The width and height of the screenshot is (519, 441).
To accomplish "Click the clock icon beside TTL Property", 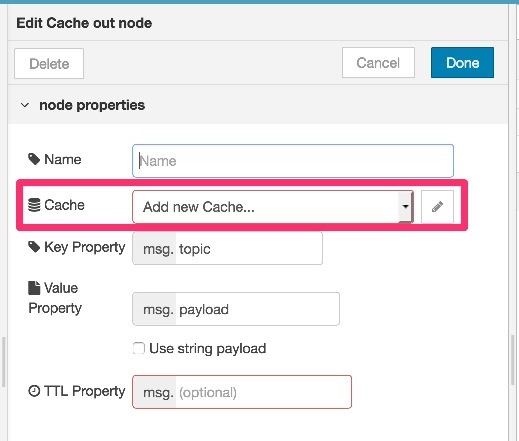I will pos(34,391).
